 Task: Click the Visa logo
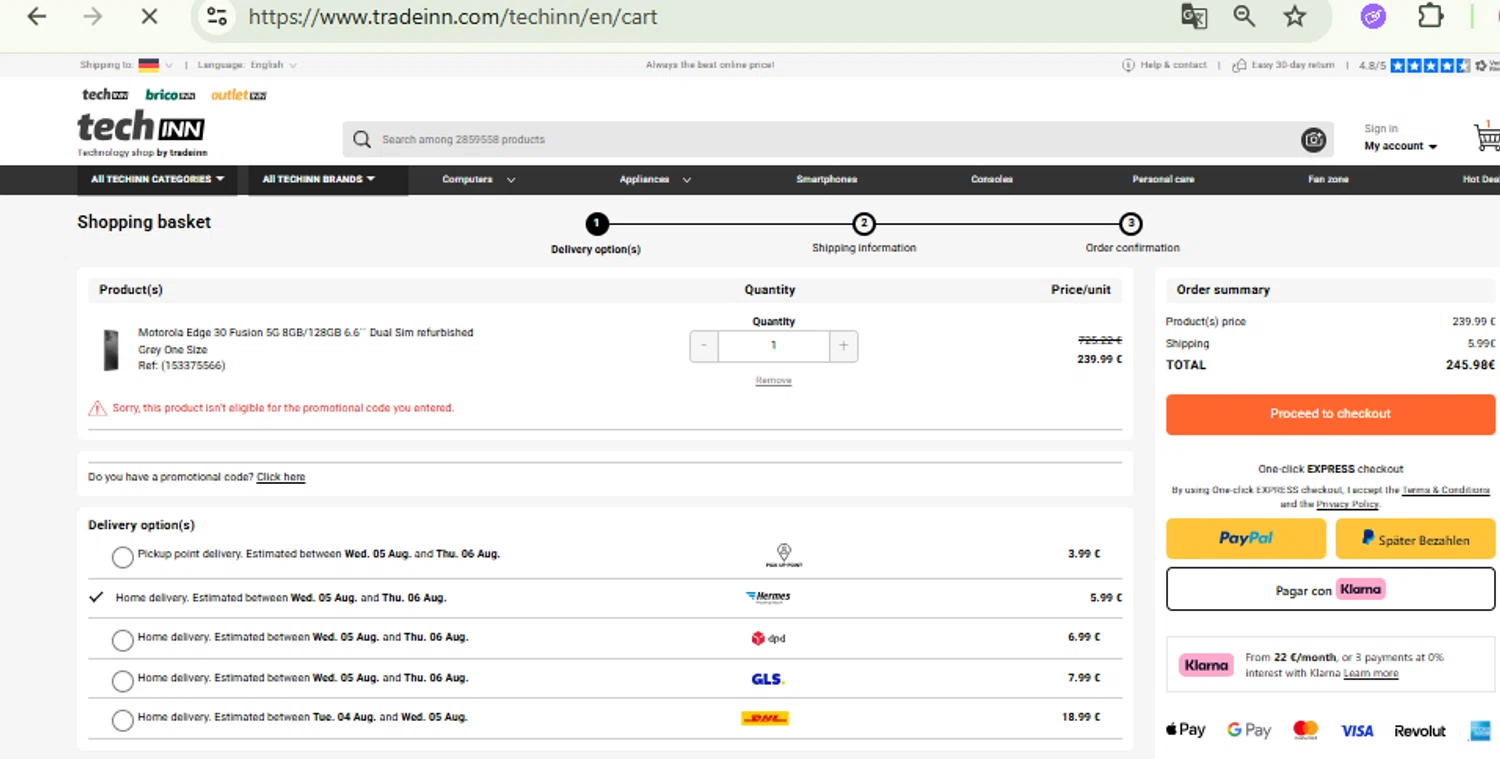pos(1357,731)
